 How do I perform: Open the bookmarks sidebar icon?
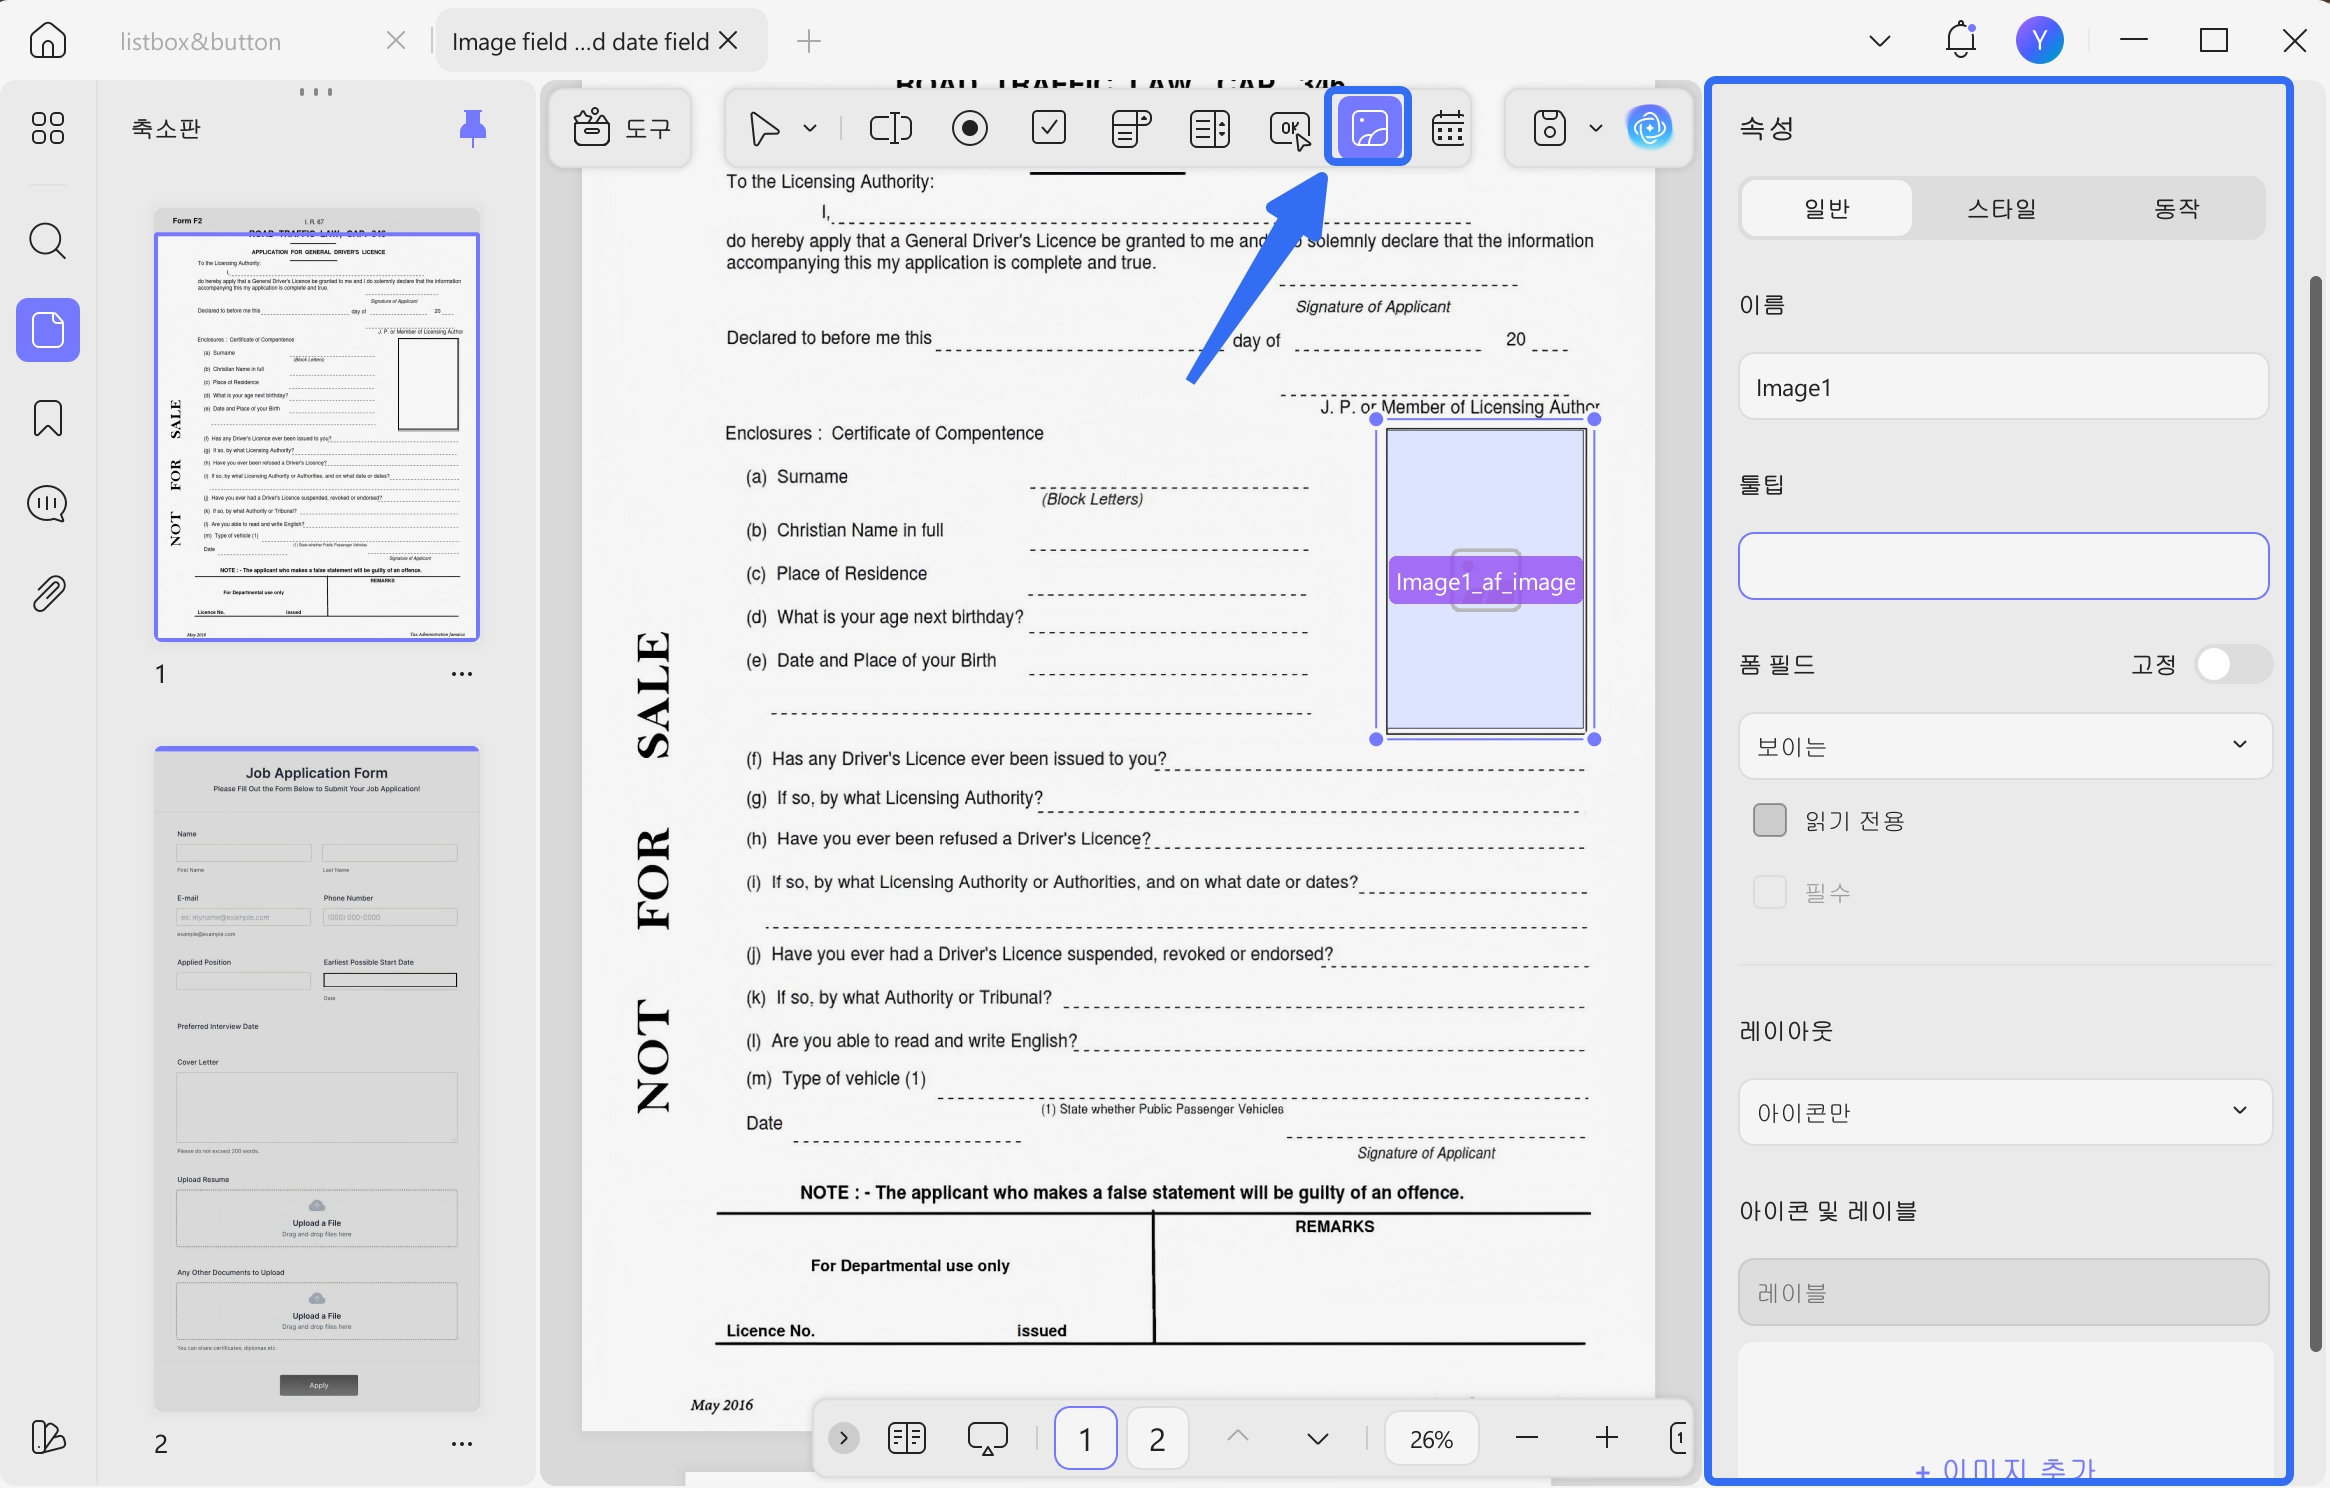[48, 418]
